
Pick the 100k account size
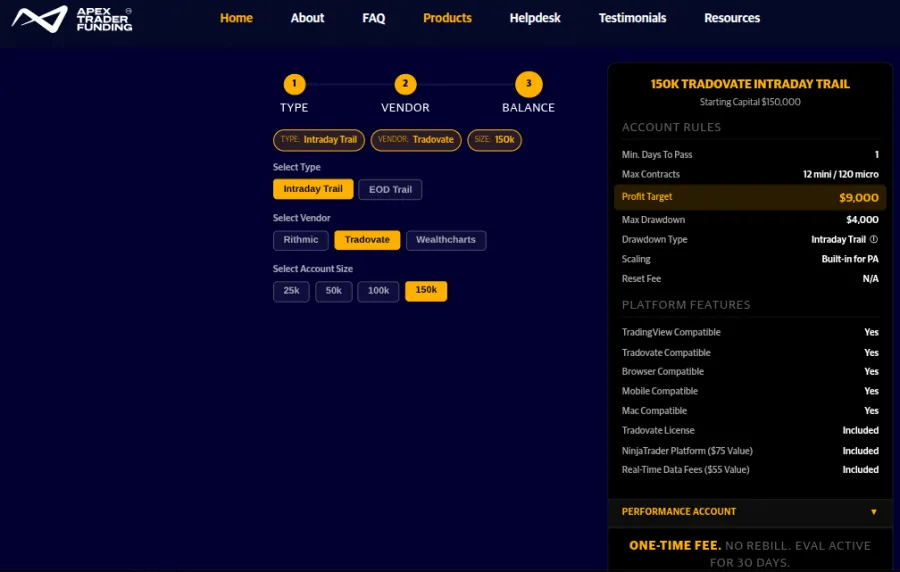pyautogui.click(x=378, y=291)
